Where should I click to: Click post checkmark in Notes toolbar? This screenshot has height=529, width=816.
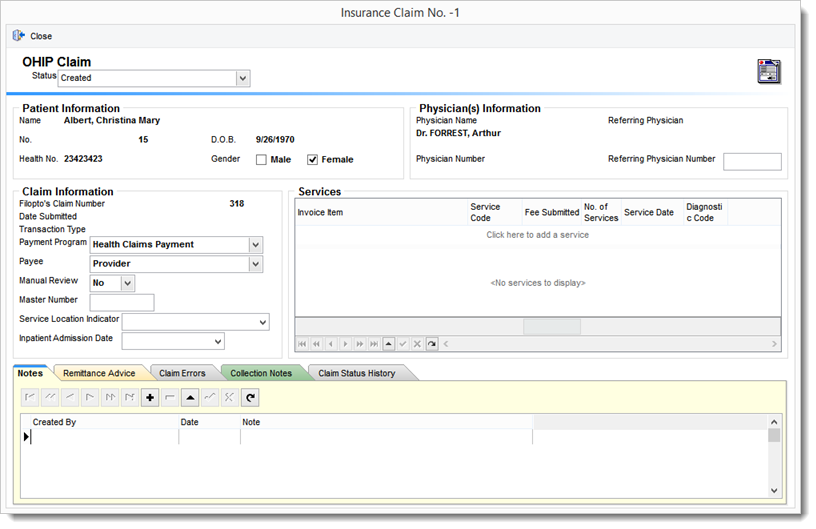(x=210, y=397)
